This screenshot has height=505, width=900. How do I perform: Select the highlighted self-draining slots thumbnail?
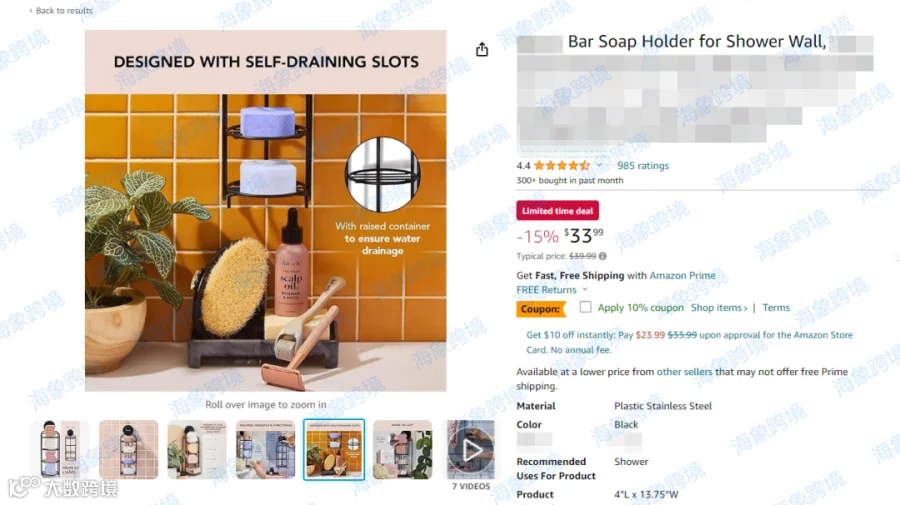(x=334, y=450)
